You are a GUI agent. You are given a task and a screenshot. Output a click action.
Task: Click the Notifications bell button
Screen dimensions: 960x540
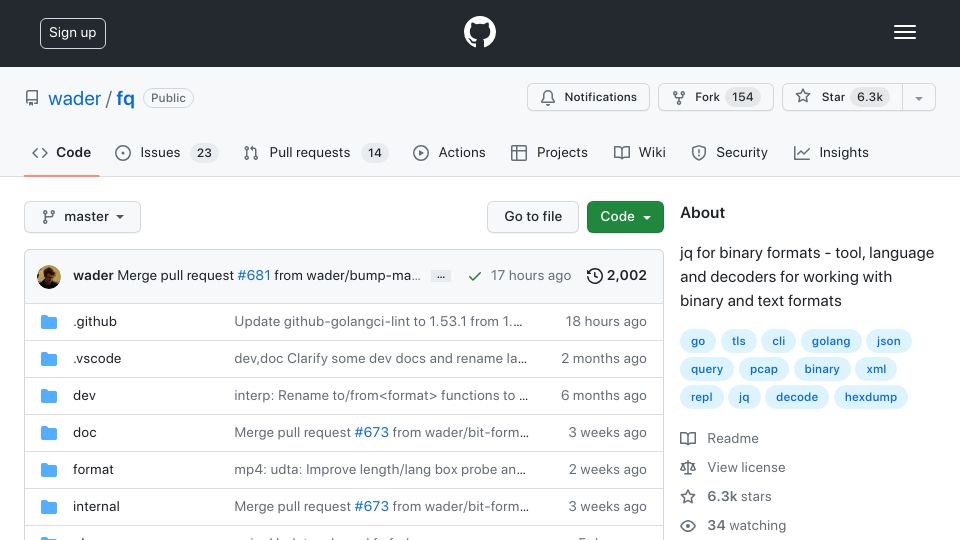click(x=588, y=97)
